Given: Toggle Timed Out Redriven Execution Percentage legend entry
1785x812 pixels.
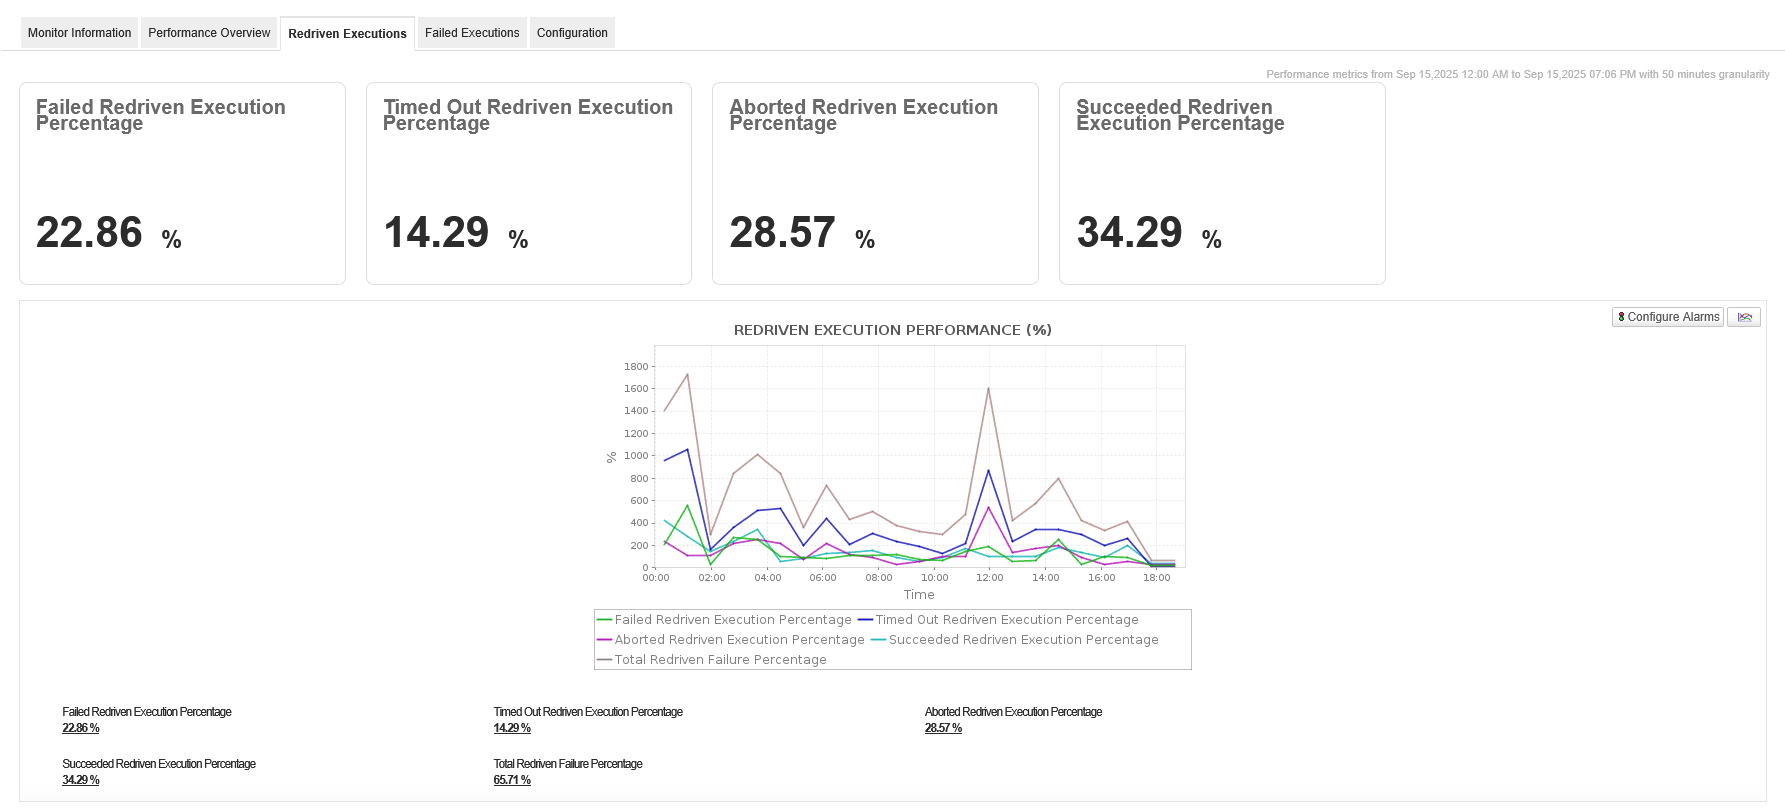Looking at the screenshot, I should coord(998,620).
